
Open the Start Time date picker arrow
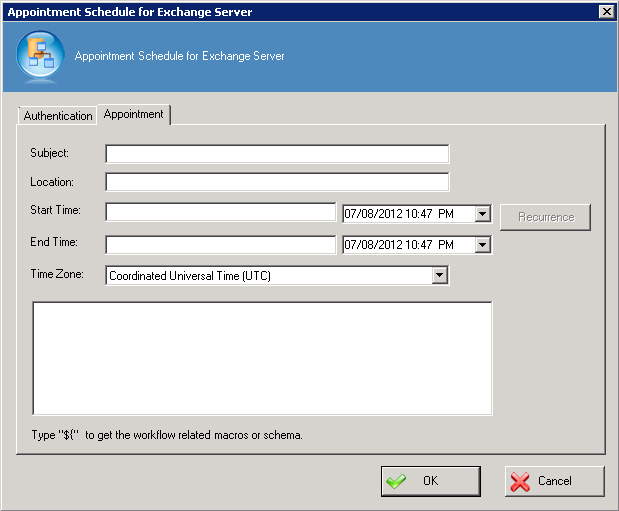click(483, 213)
